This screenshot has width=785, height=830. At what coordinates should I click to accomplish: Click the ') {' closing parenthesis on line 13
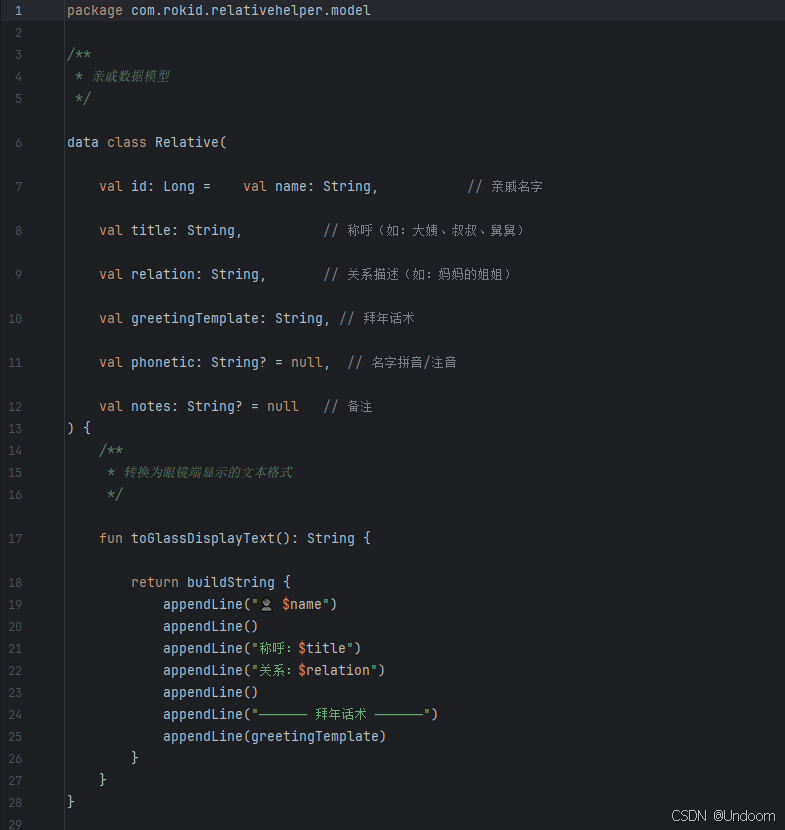(x=79, y=428)
